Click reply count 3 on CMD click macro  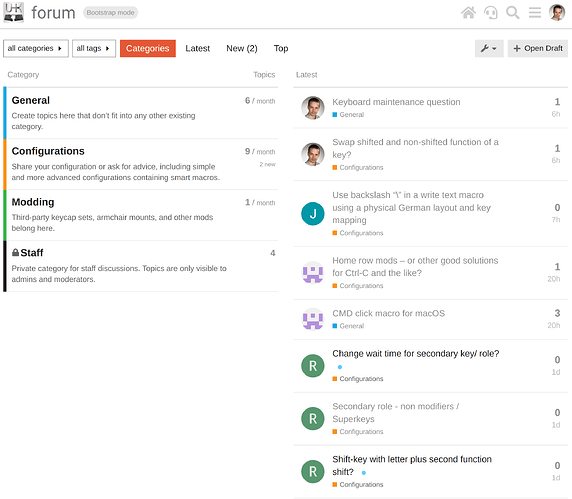click(x=557, y=313)
